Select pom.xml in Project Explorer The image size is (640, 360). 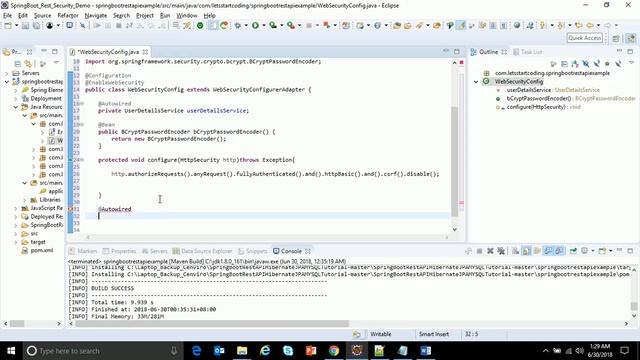pos(41,251)
